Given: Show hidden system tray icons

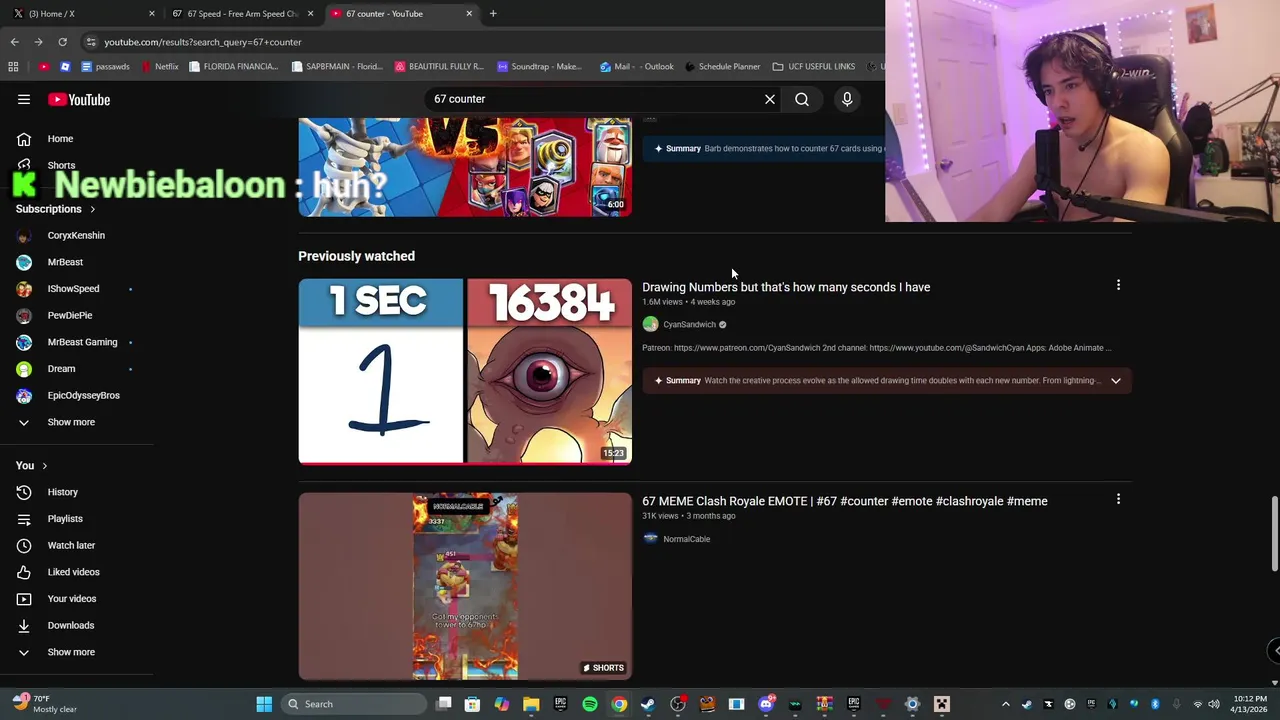Looking at the screenshot, I should [1006, 704].
